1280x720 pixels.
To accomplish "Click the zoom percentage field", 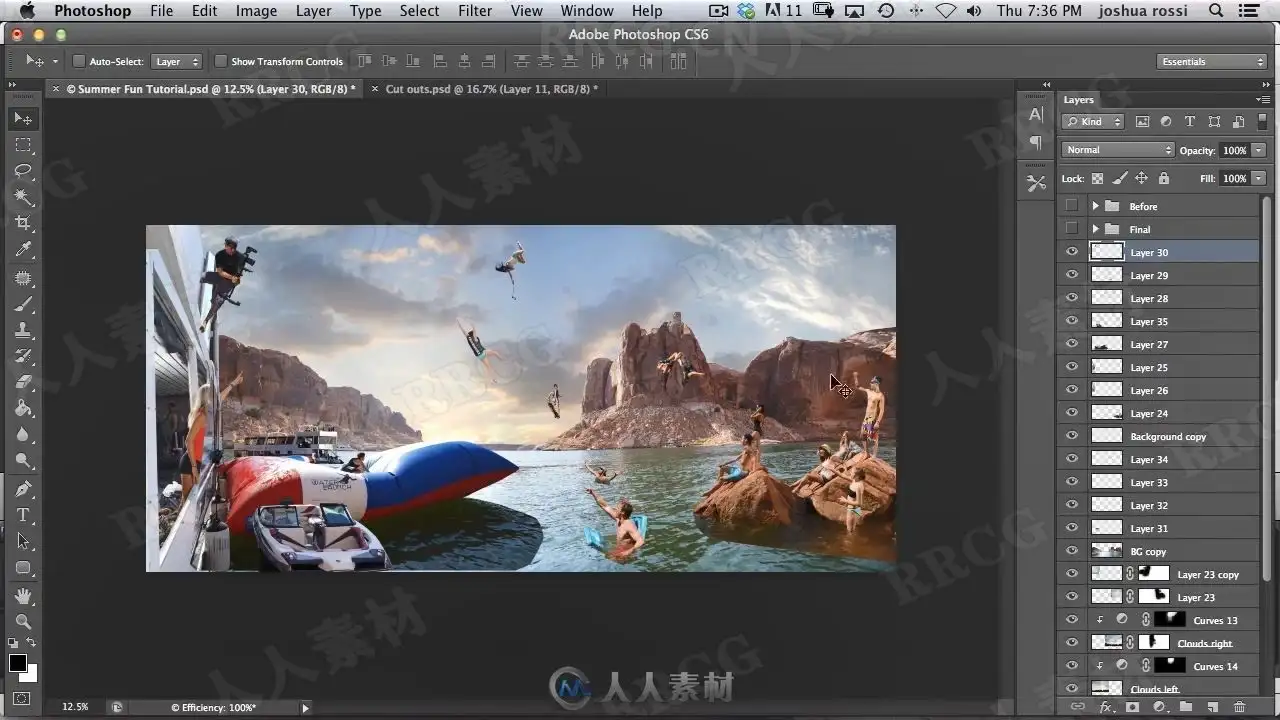I will coord(75,707).
